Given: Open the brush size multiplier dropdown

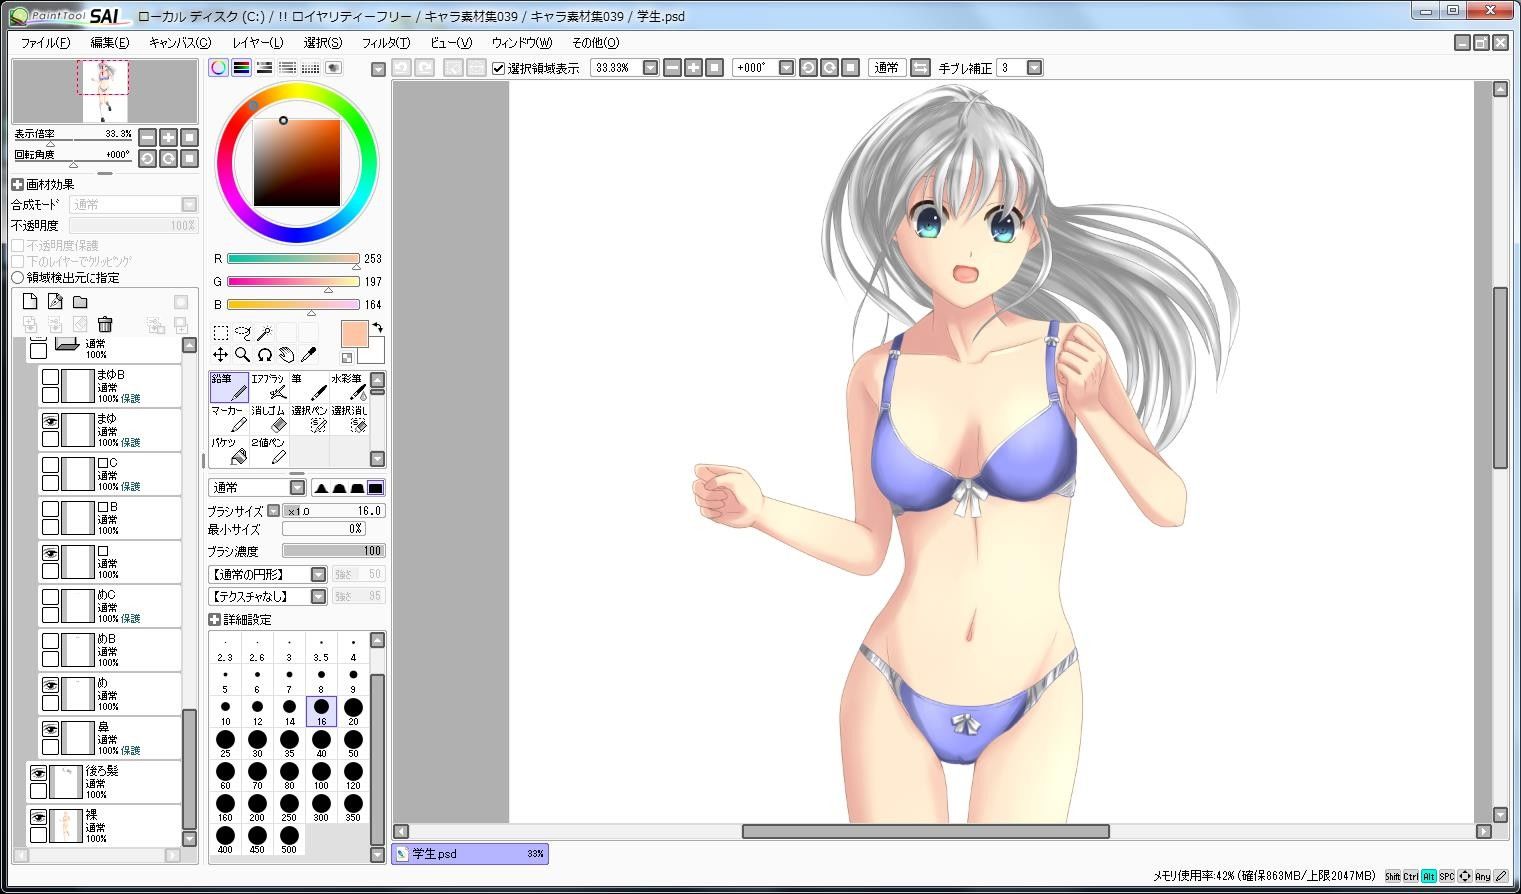Looking at the screenshot, I should (273, 511).
